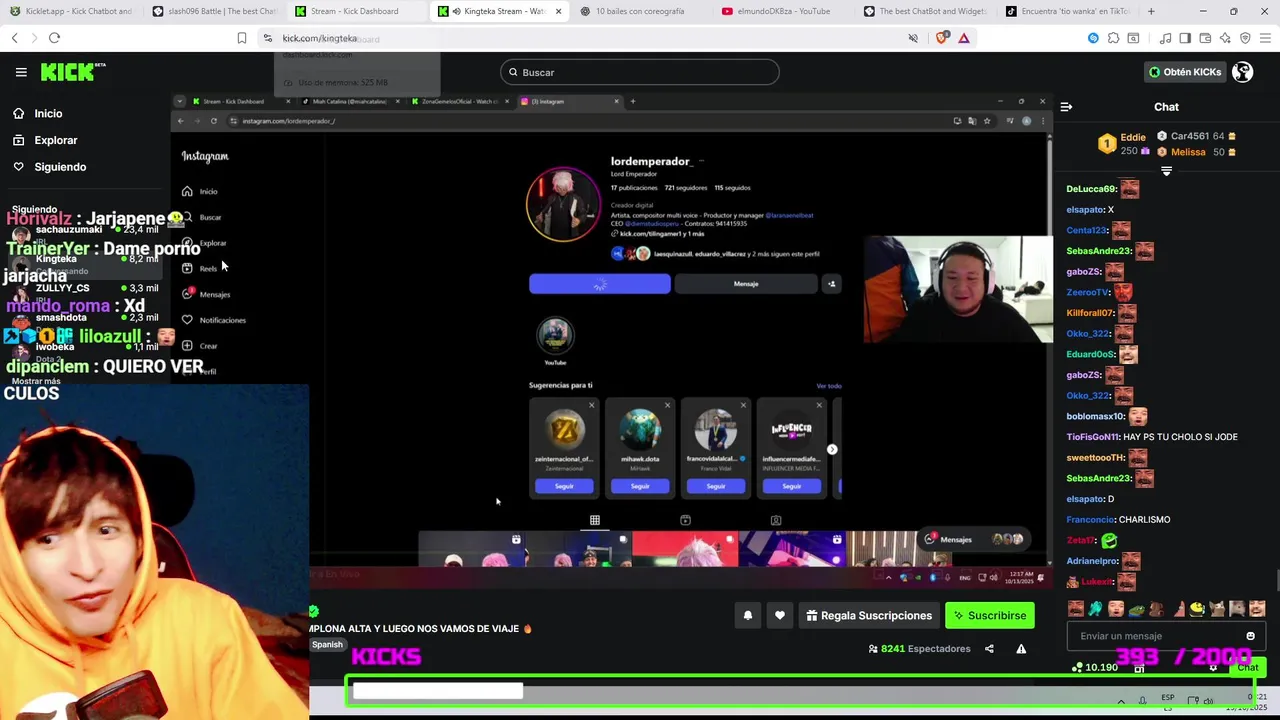Click username Franconcio in chat

(x=1090, y=520)
